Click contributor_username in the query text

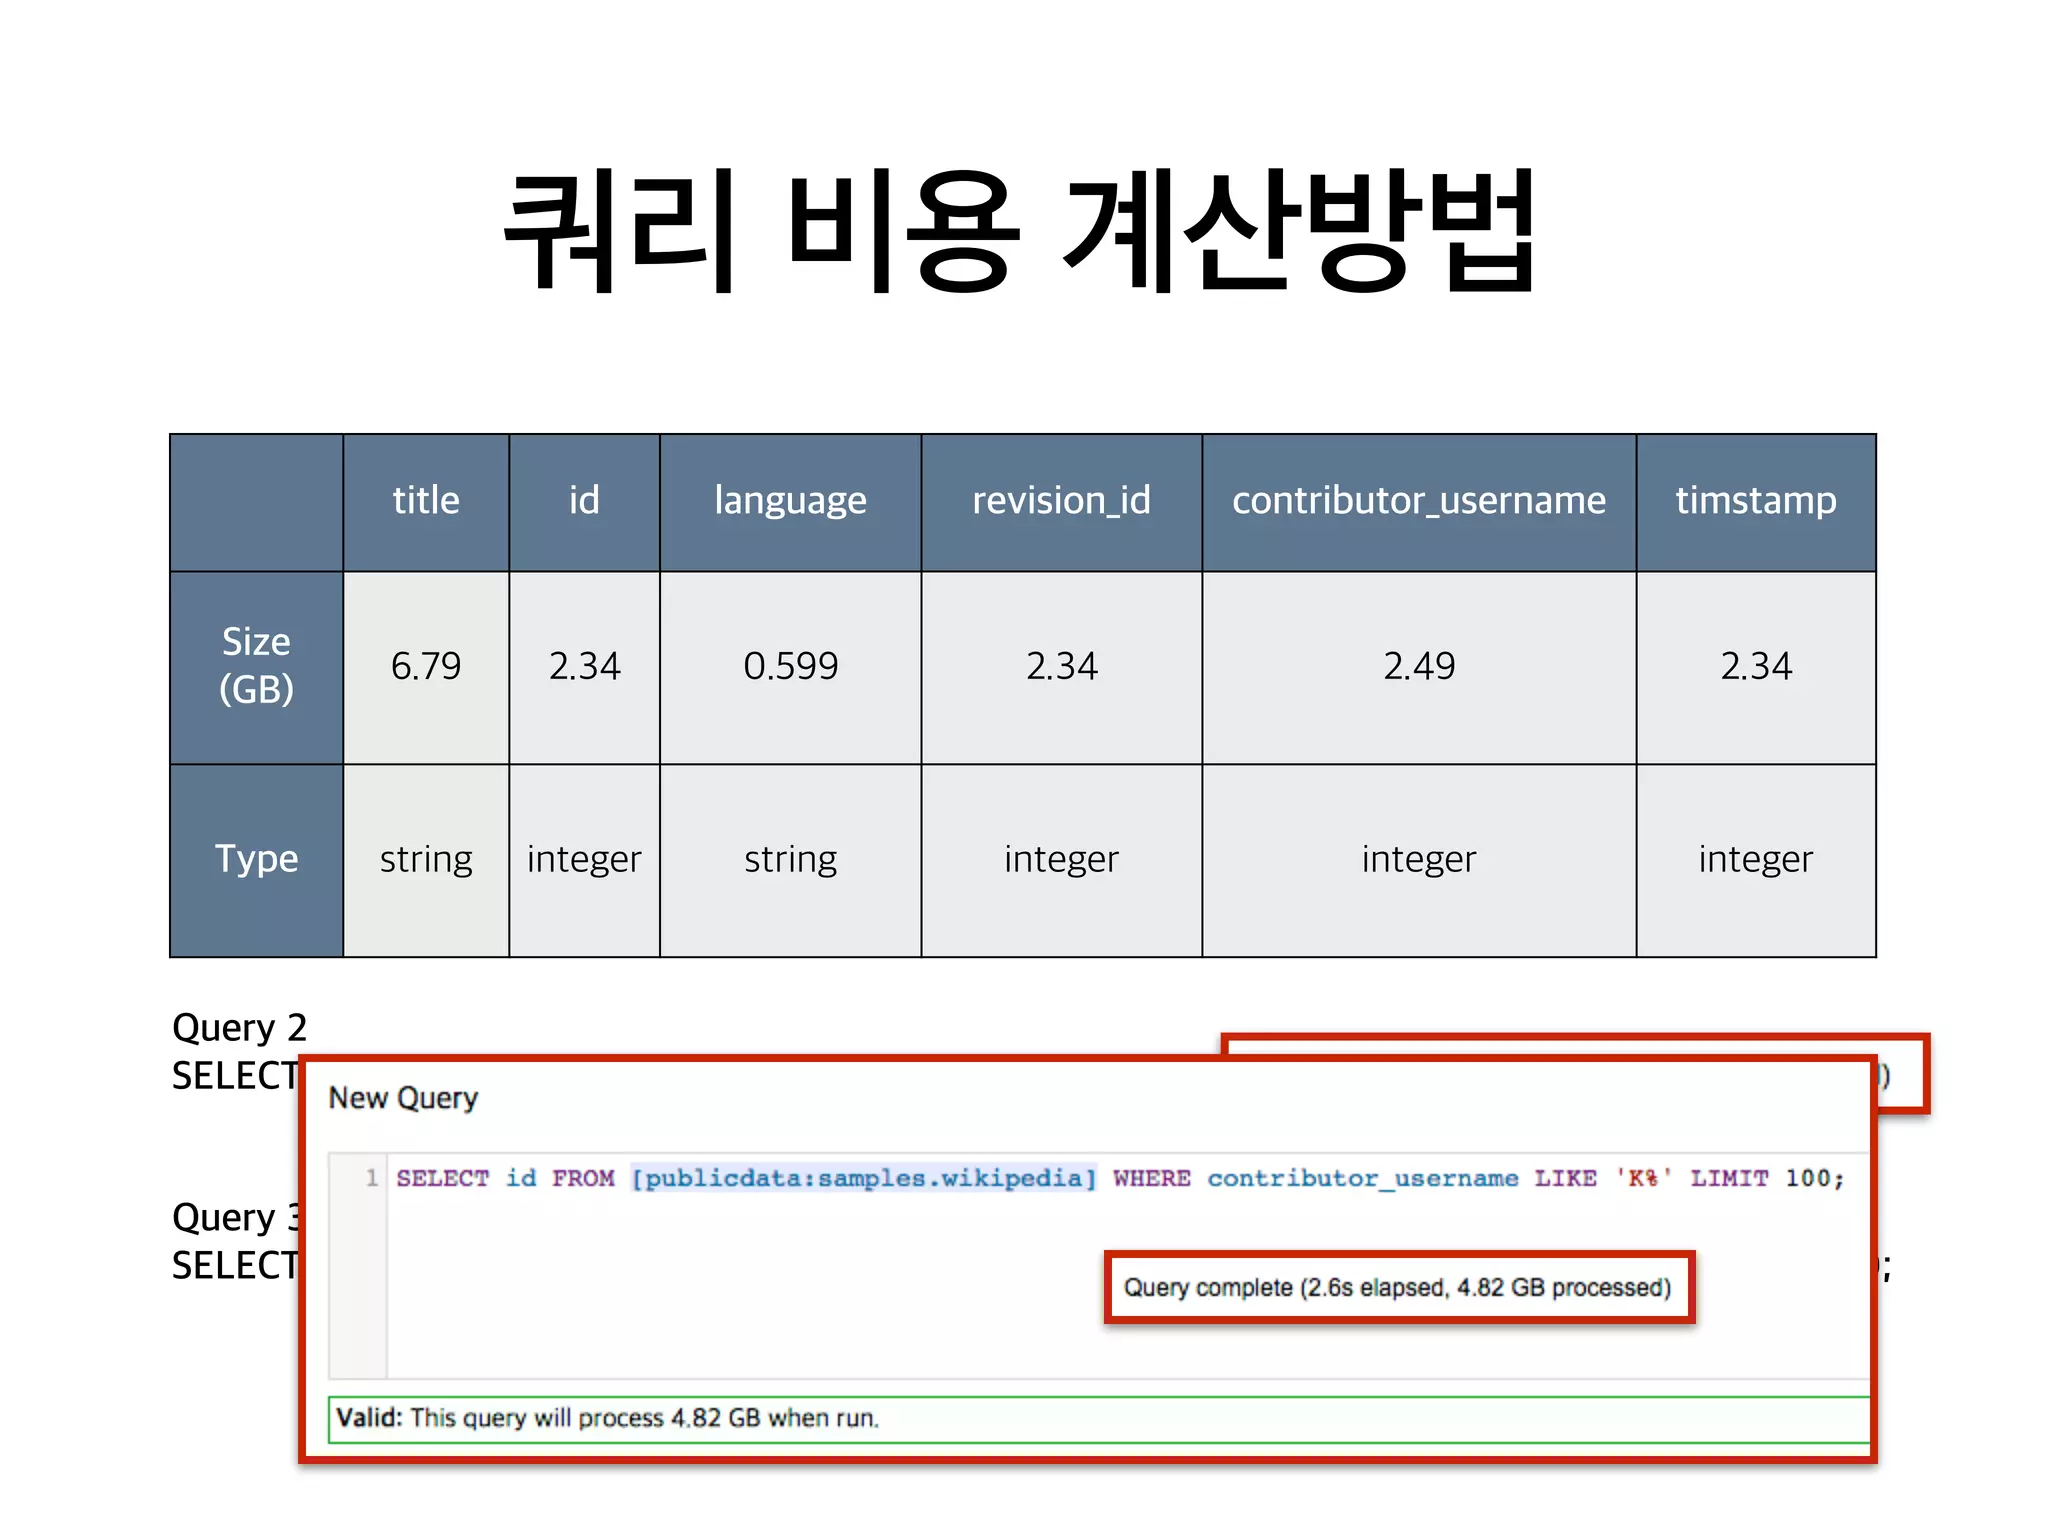click(x=1362, y=1179)
